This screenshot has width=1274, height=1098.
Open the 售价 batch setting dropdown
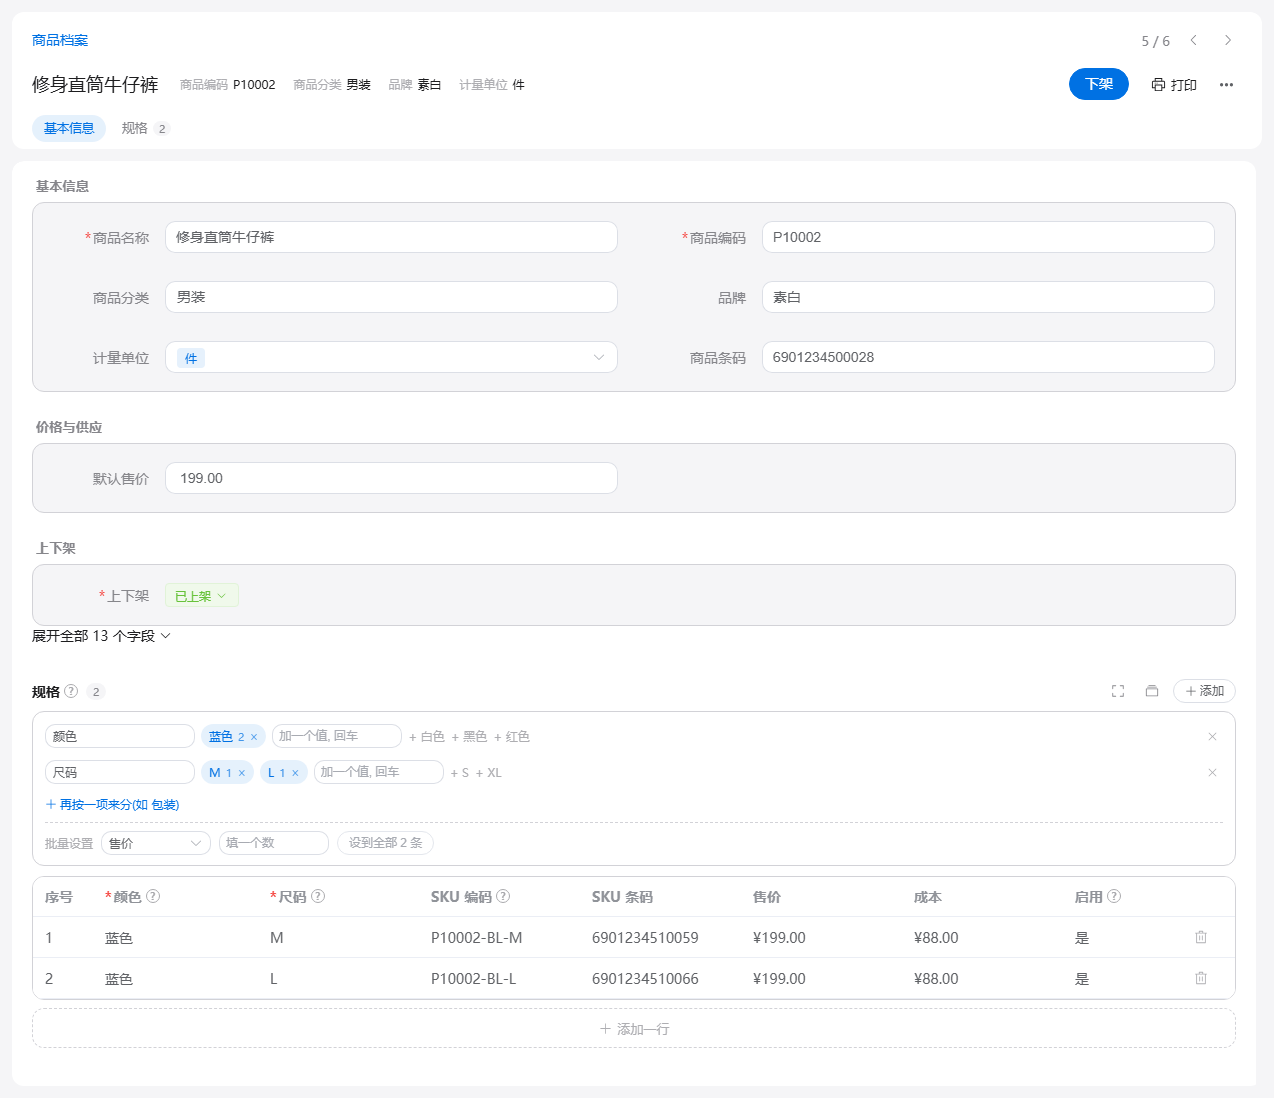156,843
